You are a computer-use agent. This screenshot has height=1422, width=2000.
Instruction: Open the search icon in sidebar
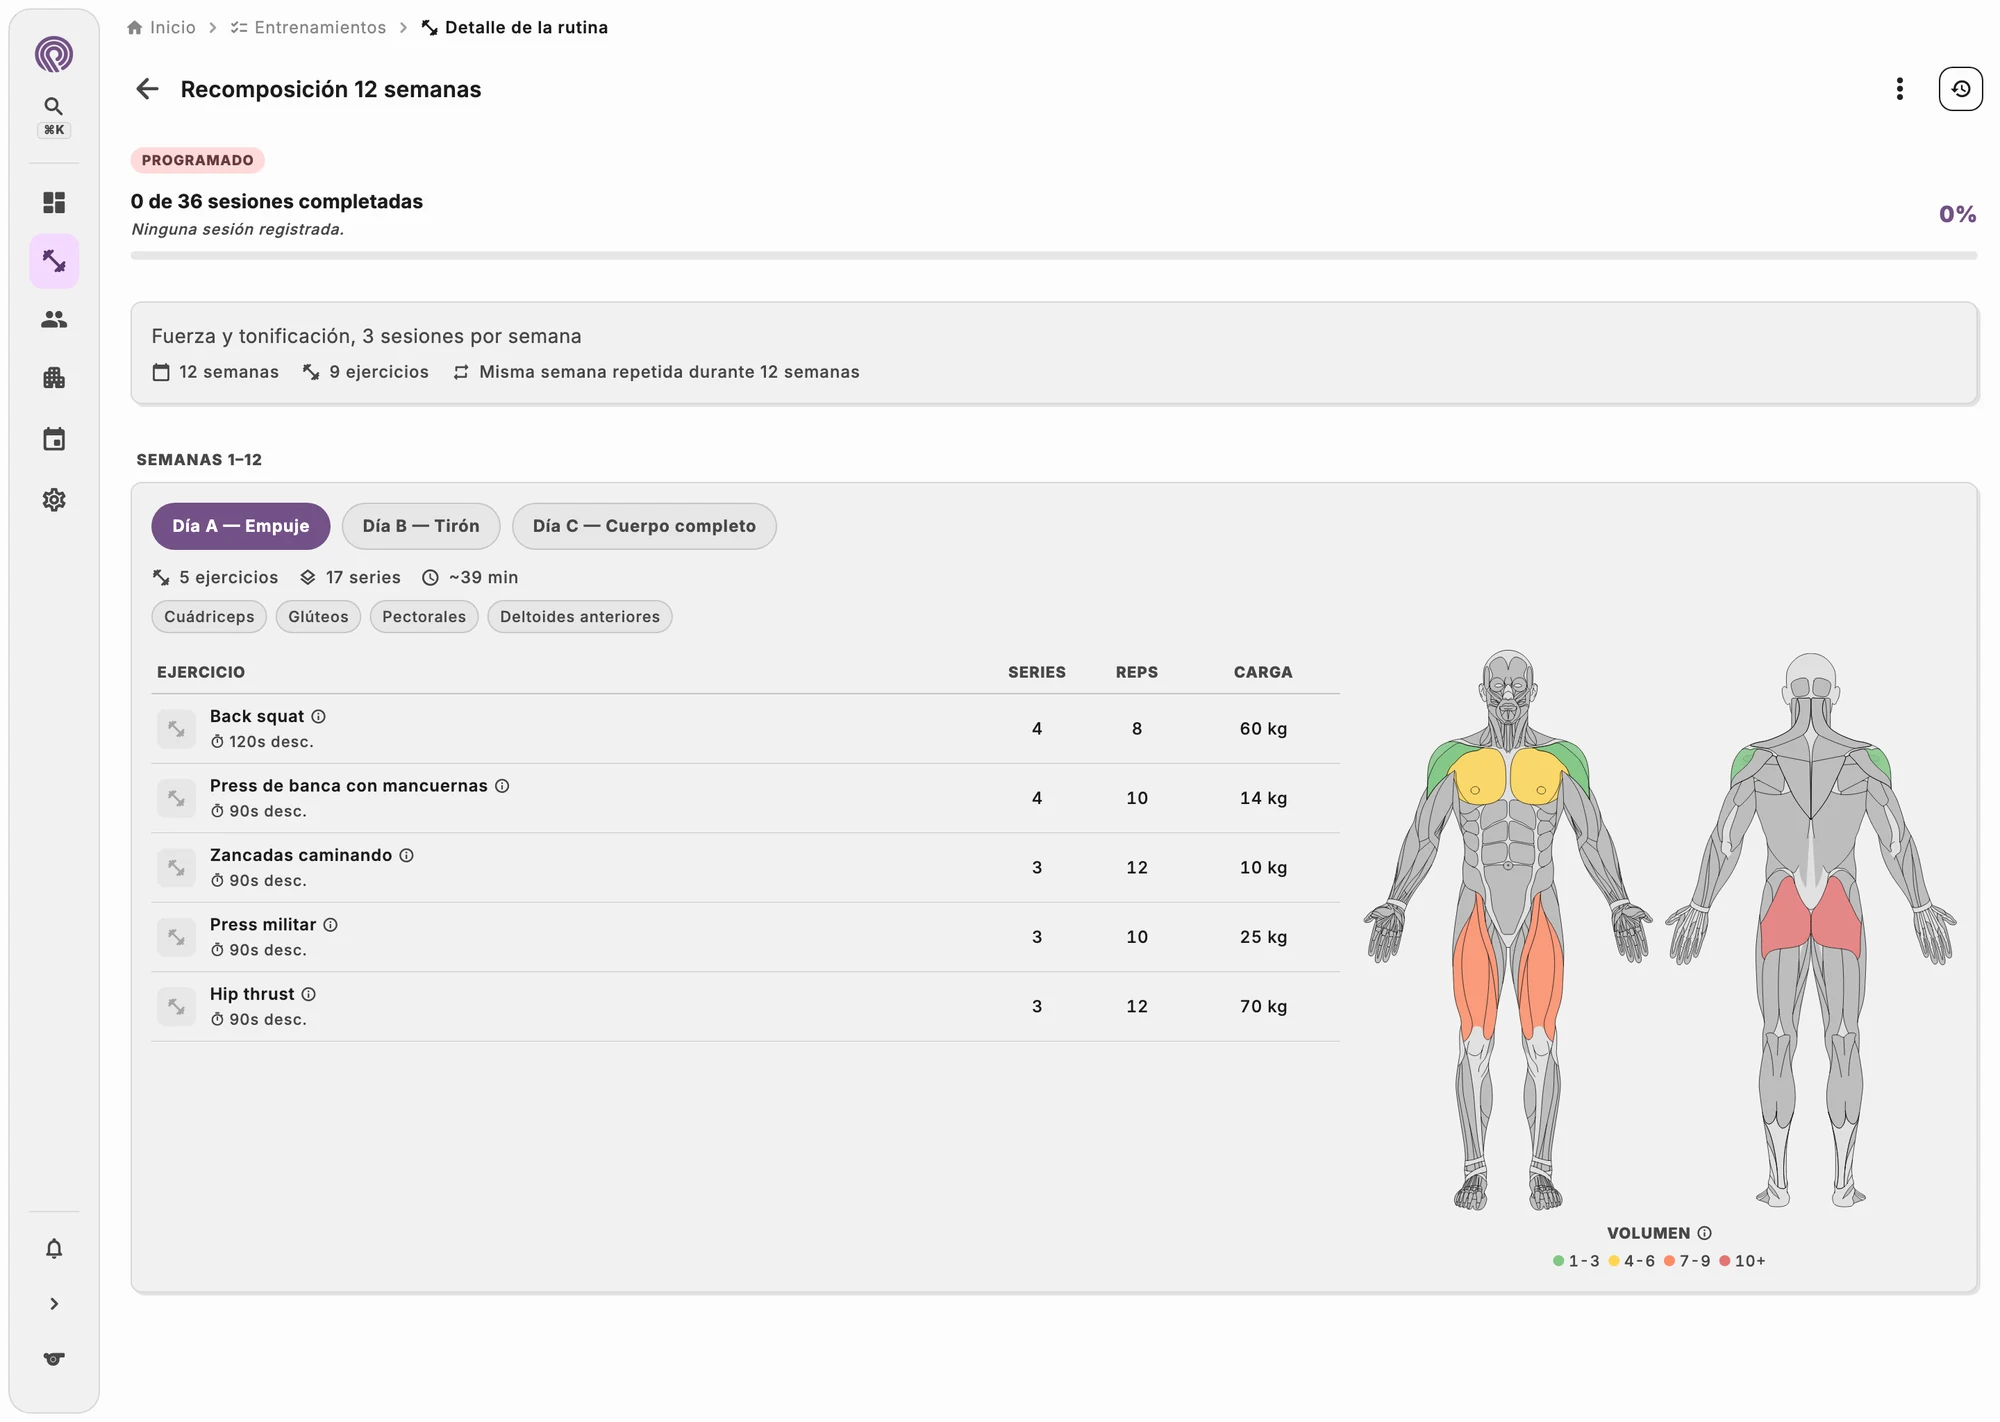(54, 106)
